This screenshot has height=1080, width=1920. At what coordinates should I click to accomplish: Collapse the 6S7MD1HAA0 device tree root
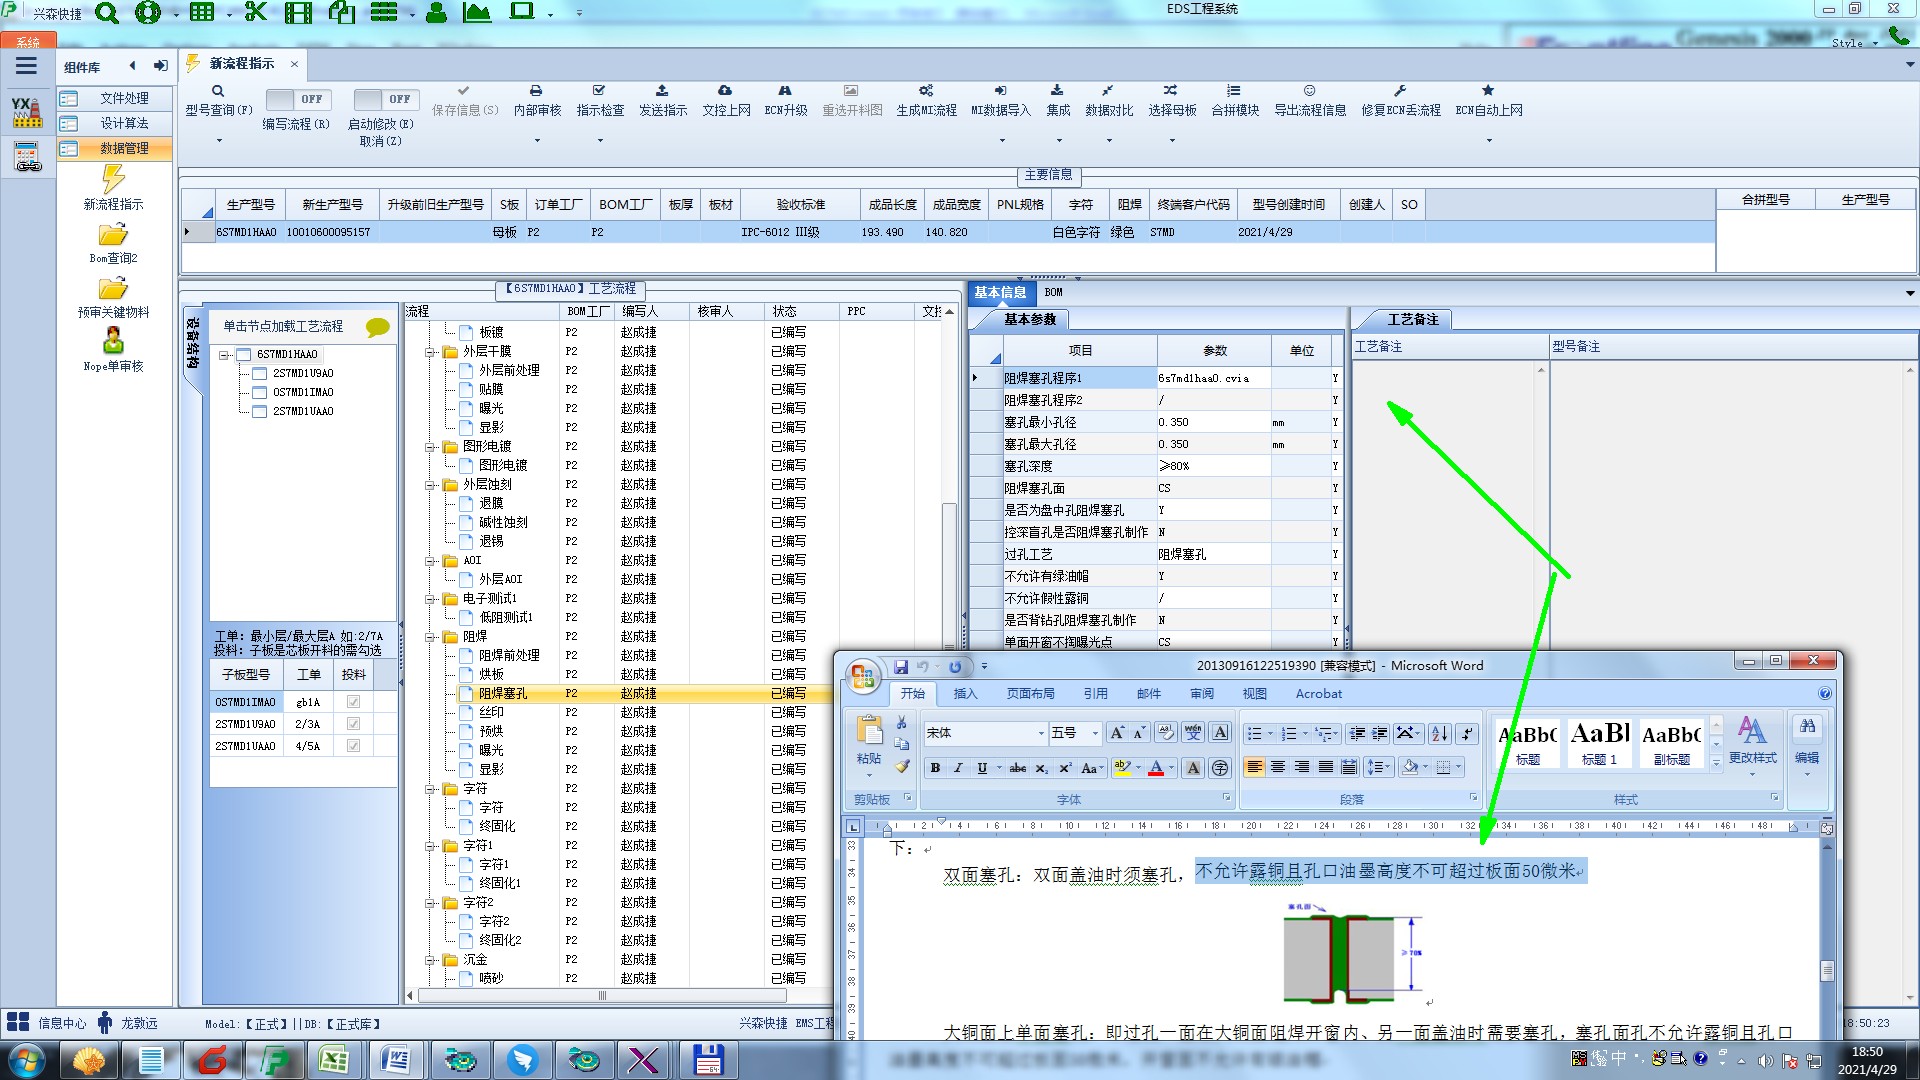[225, 354]
